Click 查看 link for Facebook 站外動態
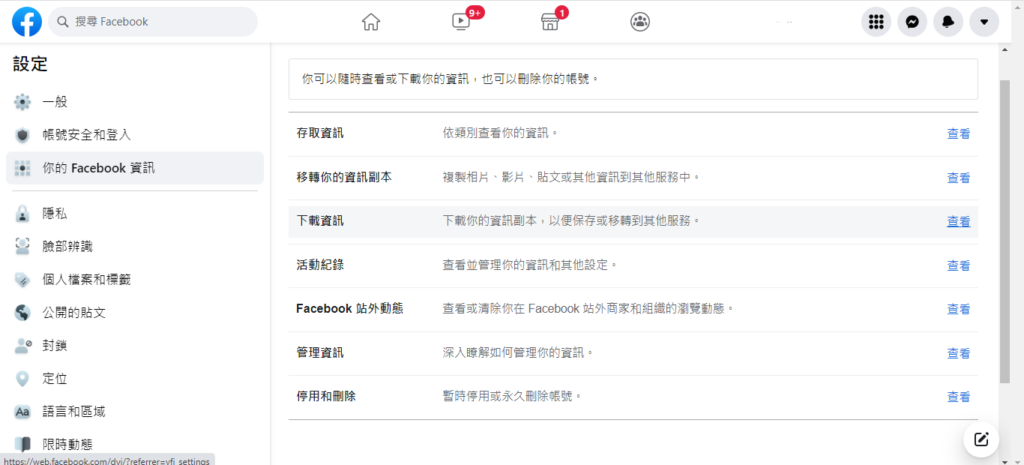 pos(958,309)
